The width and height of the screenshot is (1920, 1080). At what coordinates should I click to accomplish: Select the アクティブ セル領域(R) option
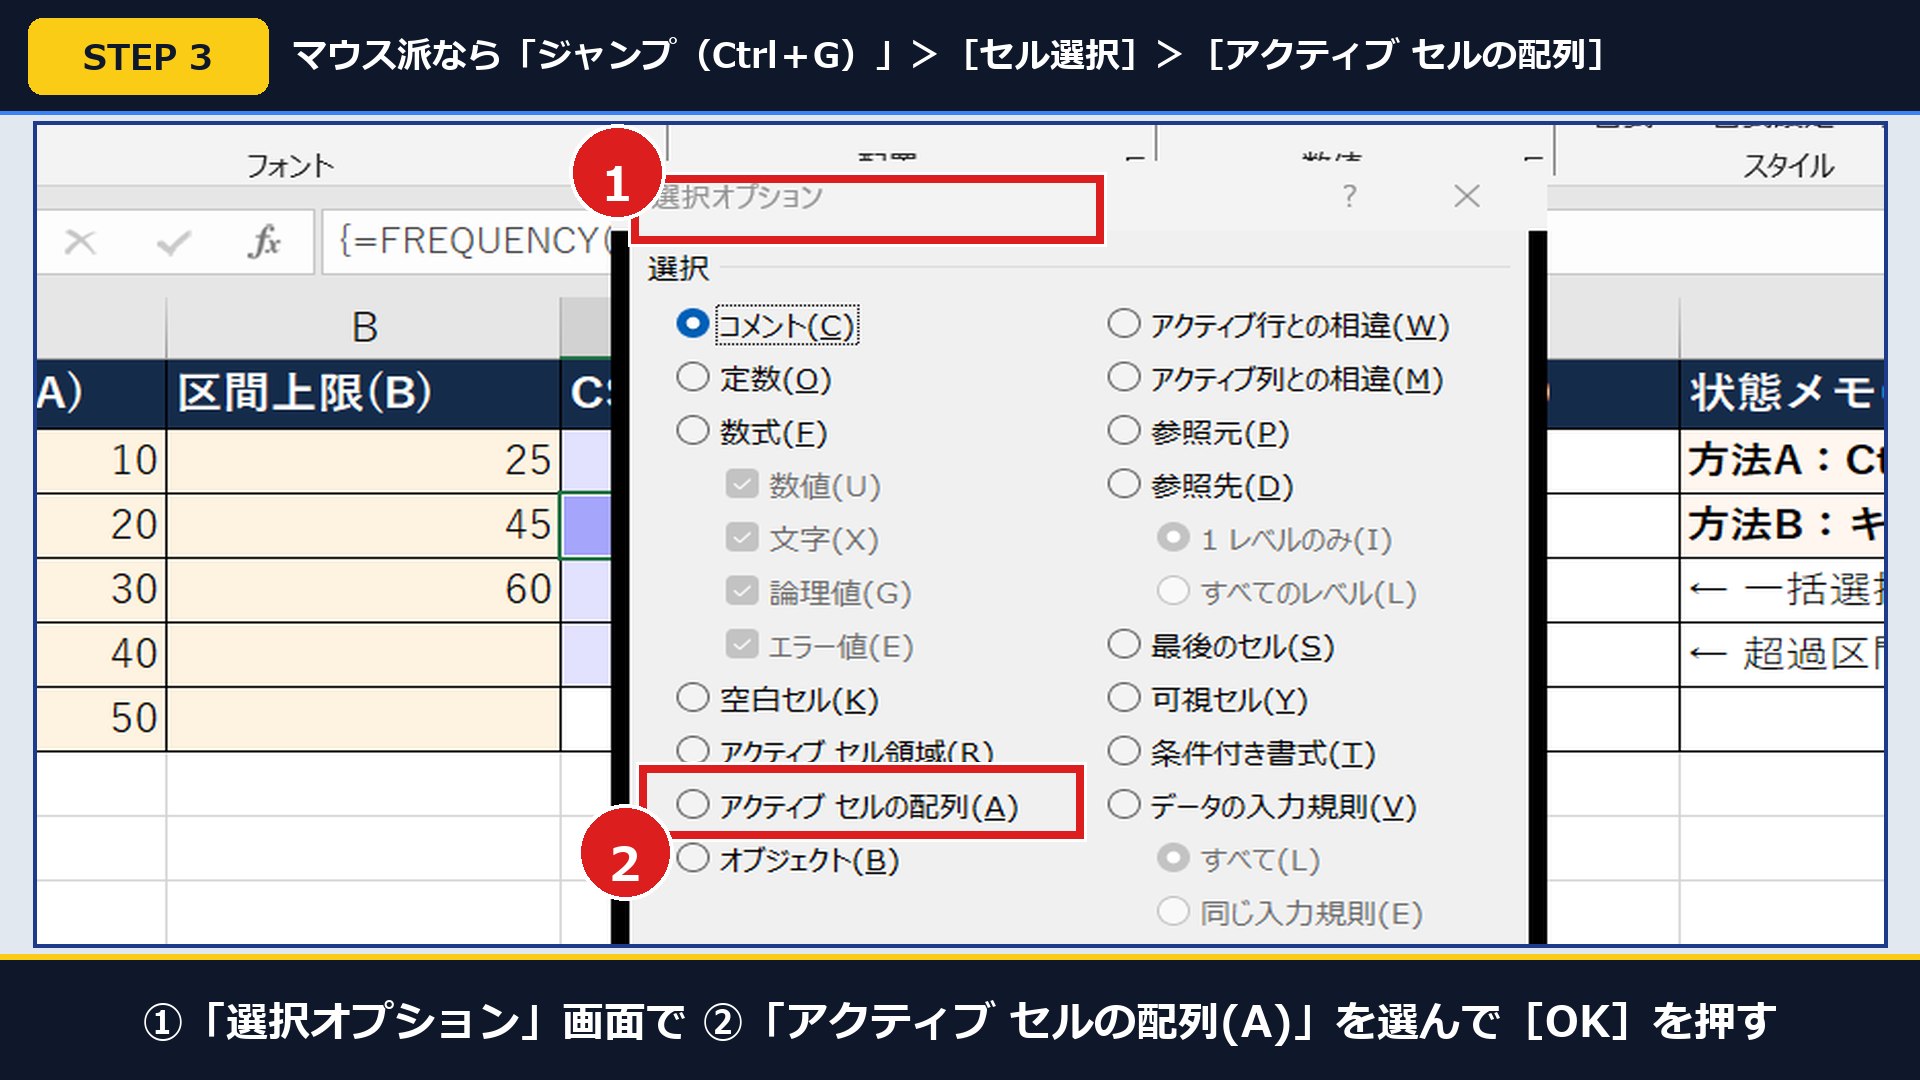[x=692, y=751]
